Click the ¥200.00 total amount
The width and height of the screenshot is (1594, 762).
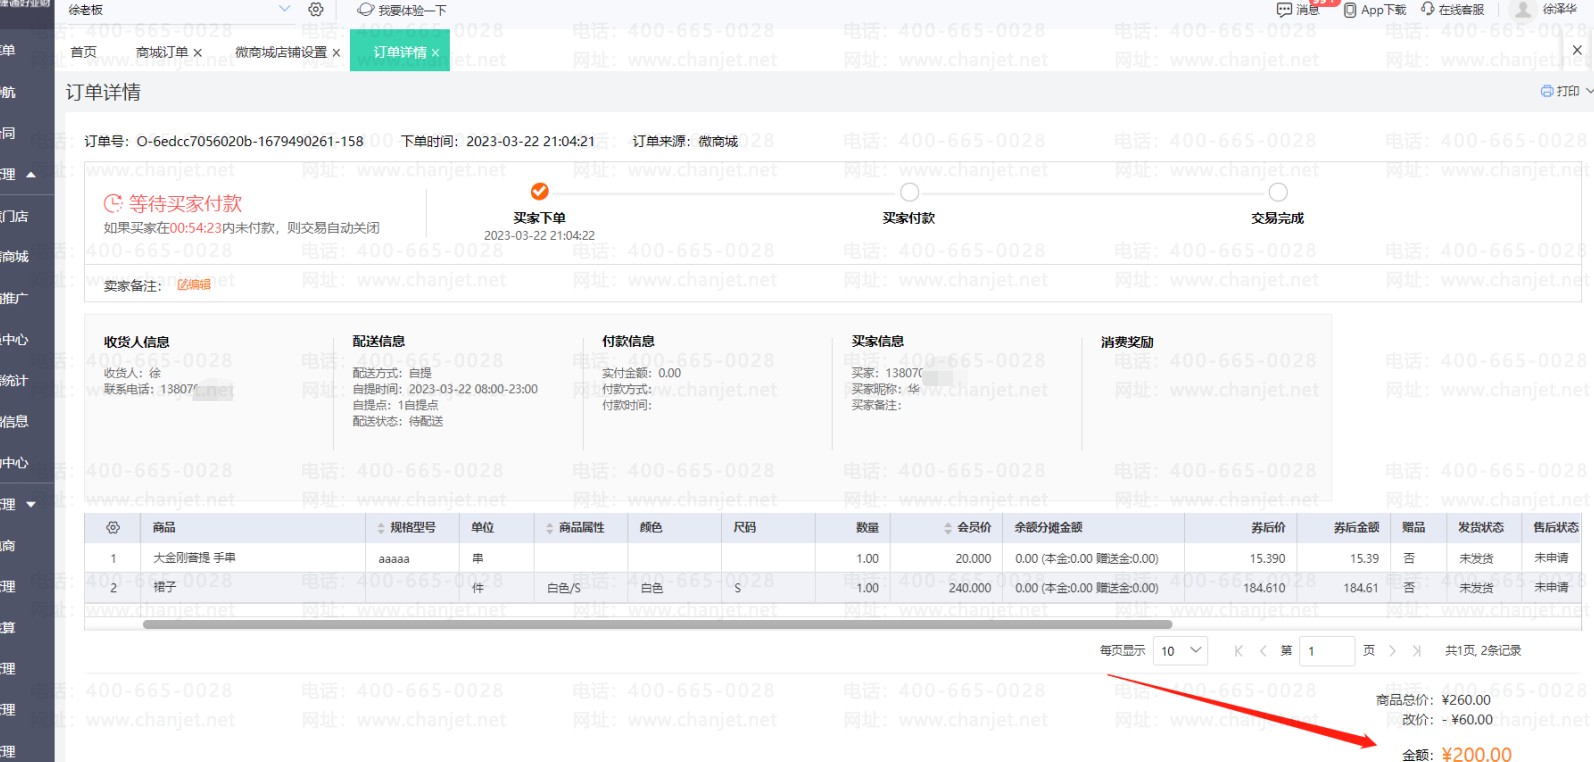tap(1476, 754)
